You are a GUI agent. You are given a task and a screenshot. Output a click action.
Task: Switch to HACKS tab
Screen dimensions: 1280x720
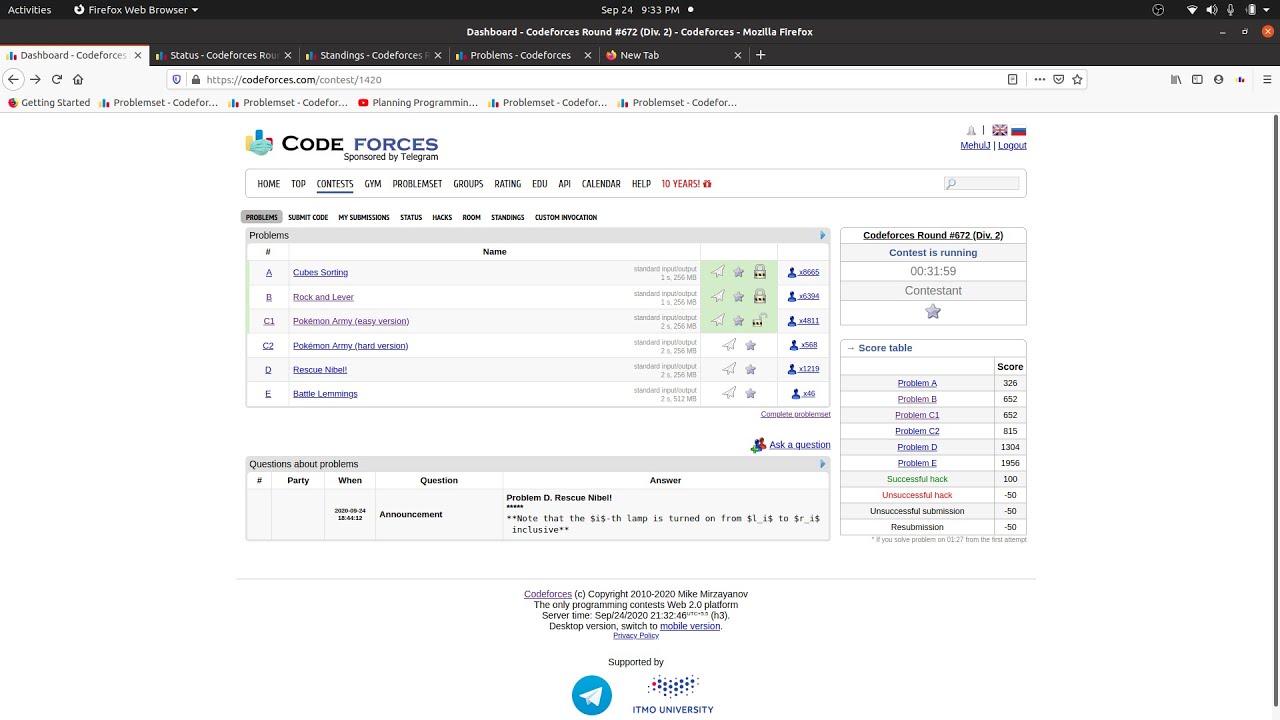tap(442, 217)
